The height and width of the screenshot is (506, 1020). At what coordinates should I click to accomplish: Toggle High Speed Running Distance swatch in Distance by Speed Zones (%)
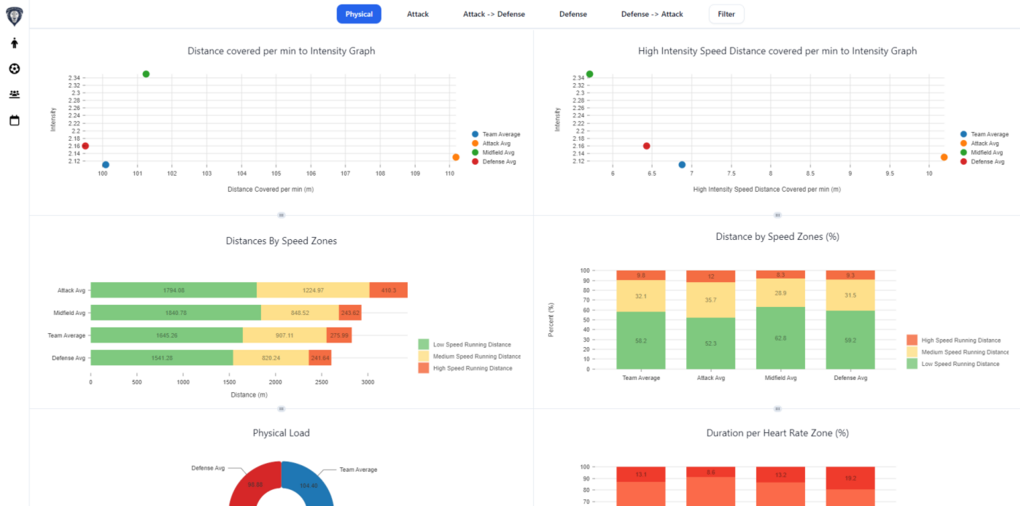click(912, 340)
